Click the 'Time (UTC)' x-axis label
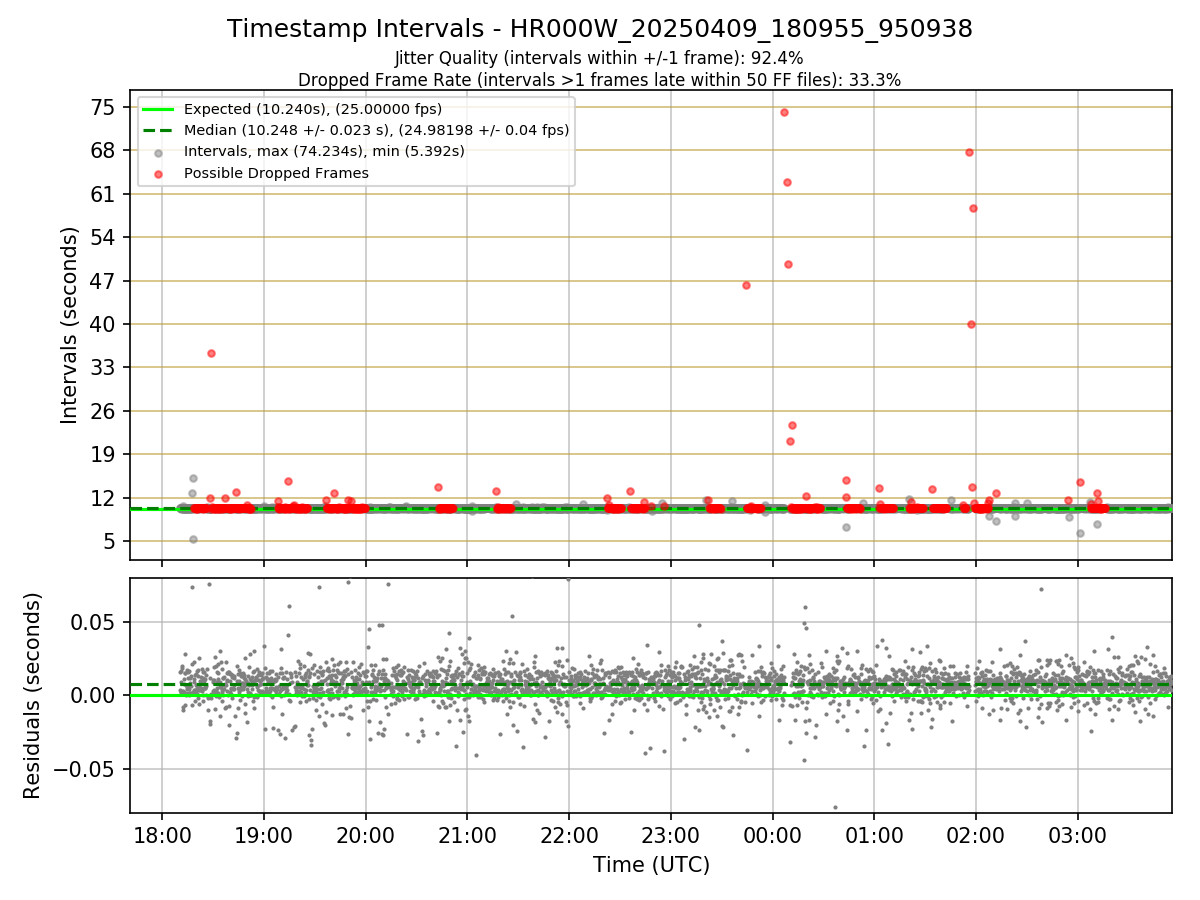 pyautogui.click(x=651, y=865)
